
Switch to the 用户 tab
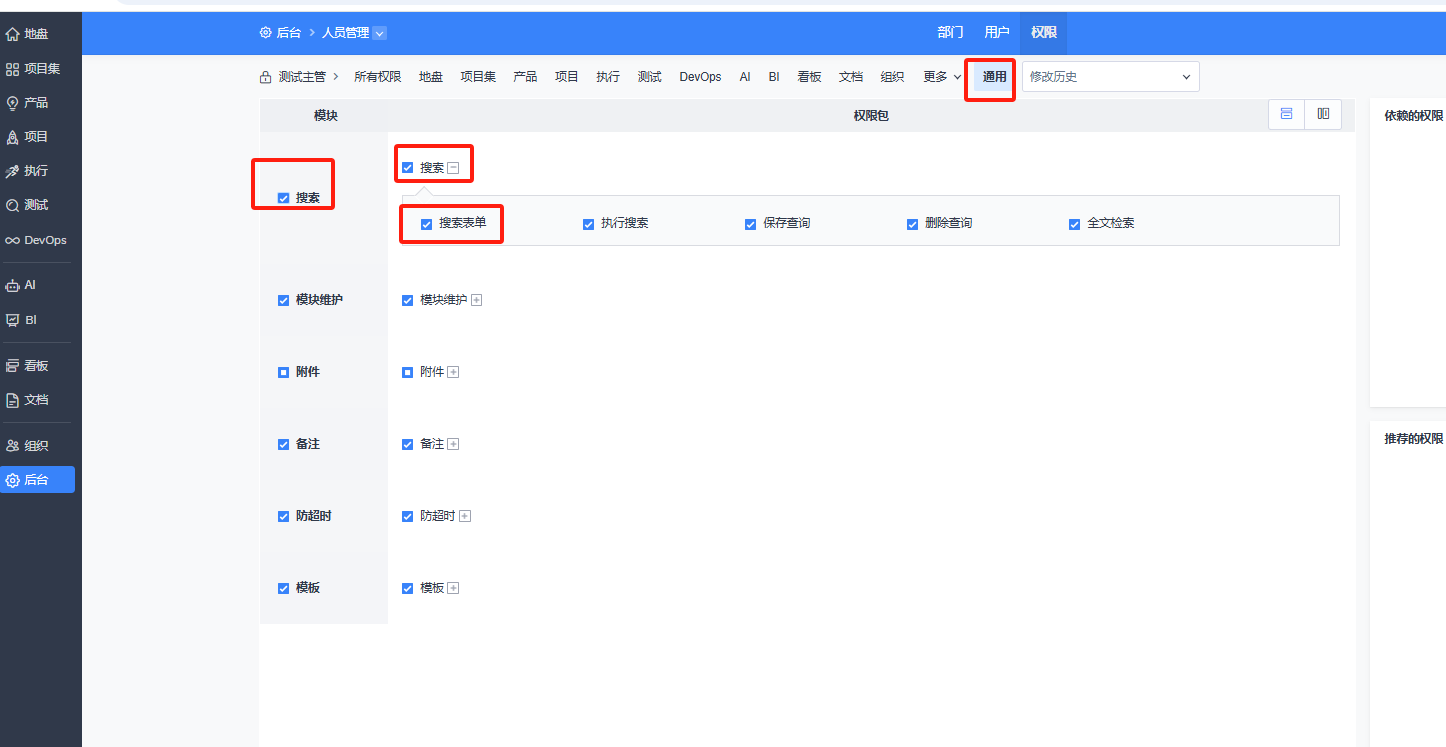997,33
